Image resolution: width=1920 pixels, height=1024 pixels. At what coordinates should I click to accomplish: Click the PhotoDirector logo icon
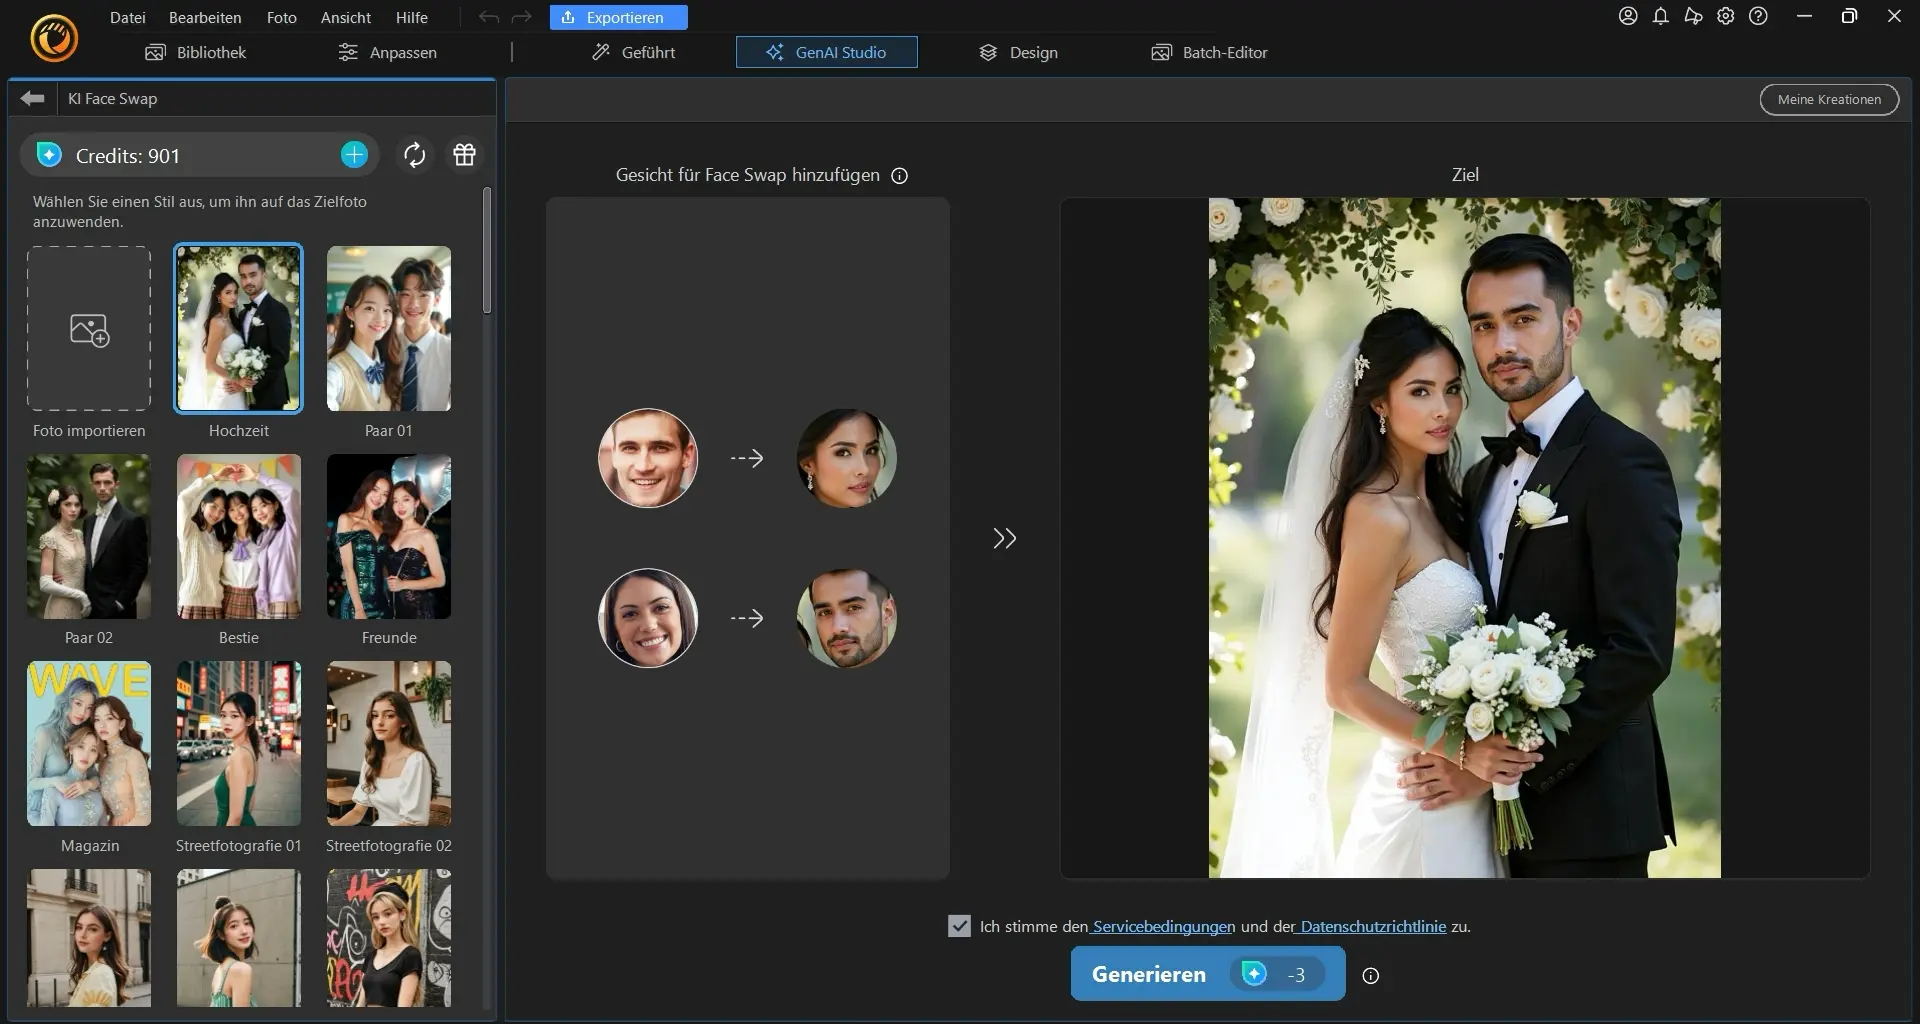[54, 40]
